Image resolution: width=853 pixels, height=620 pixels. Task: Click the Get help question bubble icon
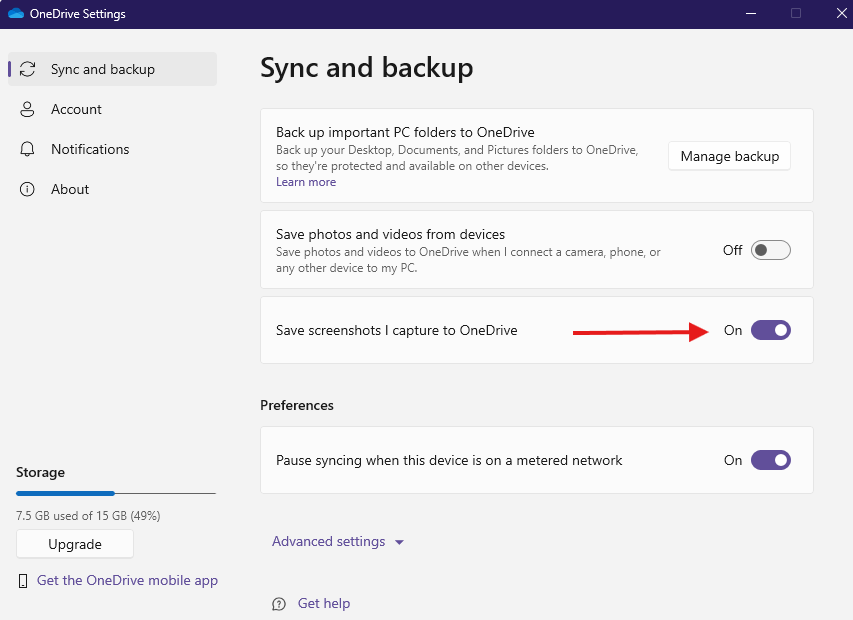(279, 604)
